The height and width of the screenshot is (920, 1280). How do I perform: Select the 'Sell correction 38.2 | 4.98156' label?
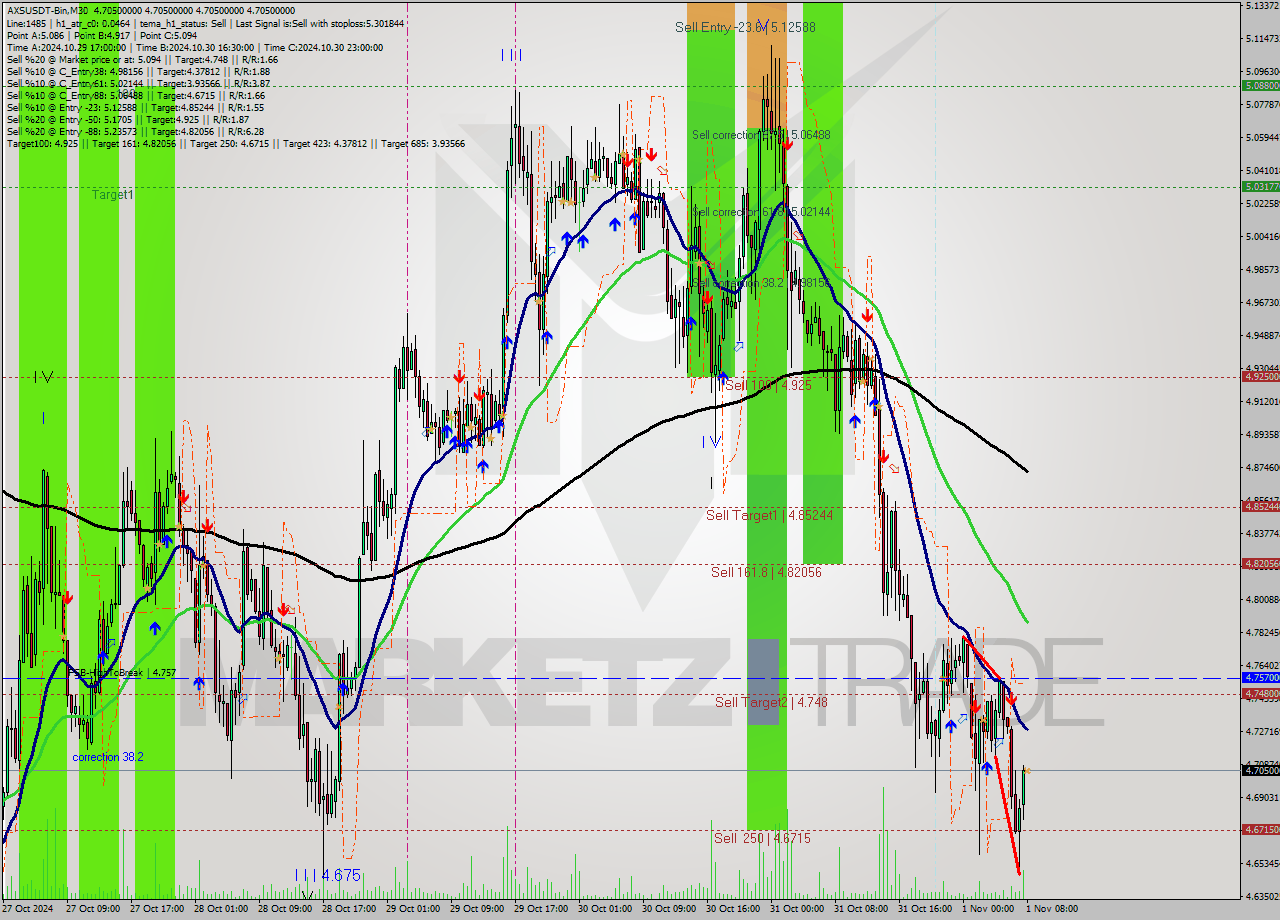[761, 283]
